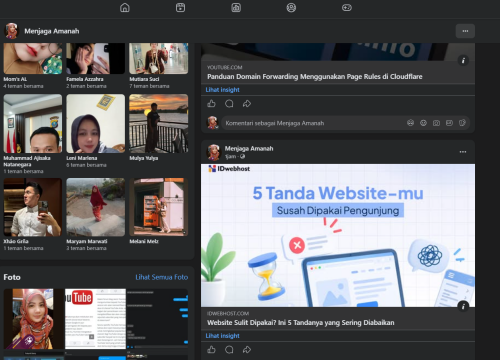Image resolution: width=500 pixels, height=360 pixels.
Task: Open friend Melani Melz photo
Action: [x=159, y=207]
